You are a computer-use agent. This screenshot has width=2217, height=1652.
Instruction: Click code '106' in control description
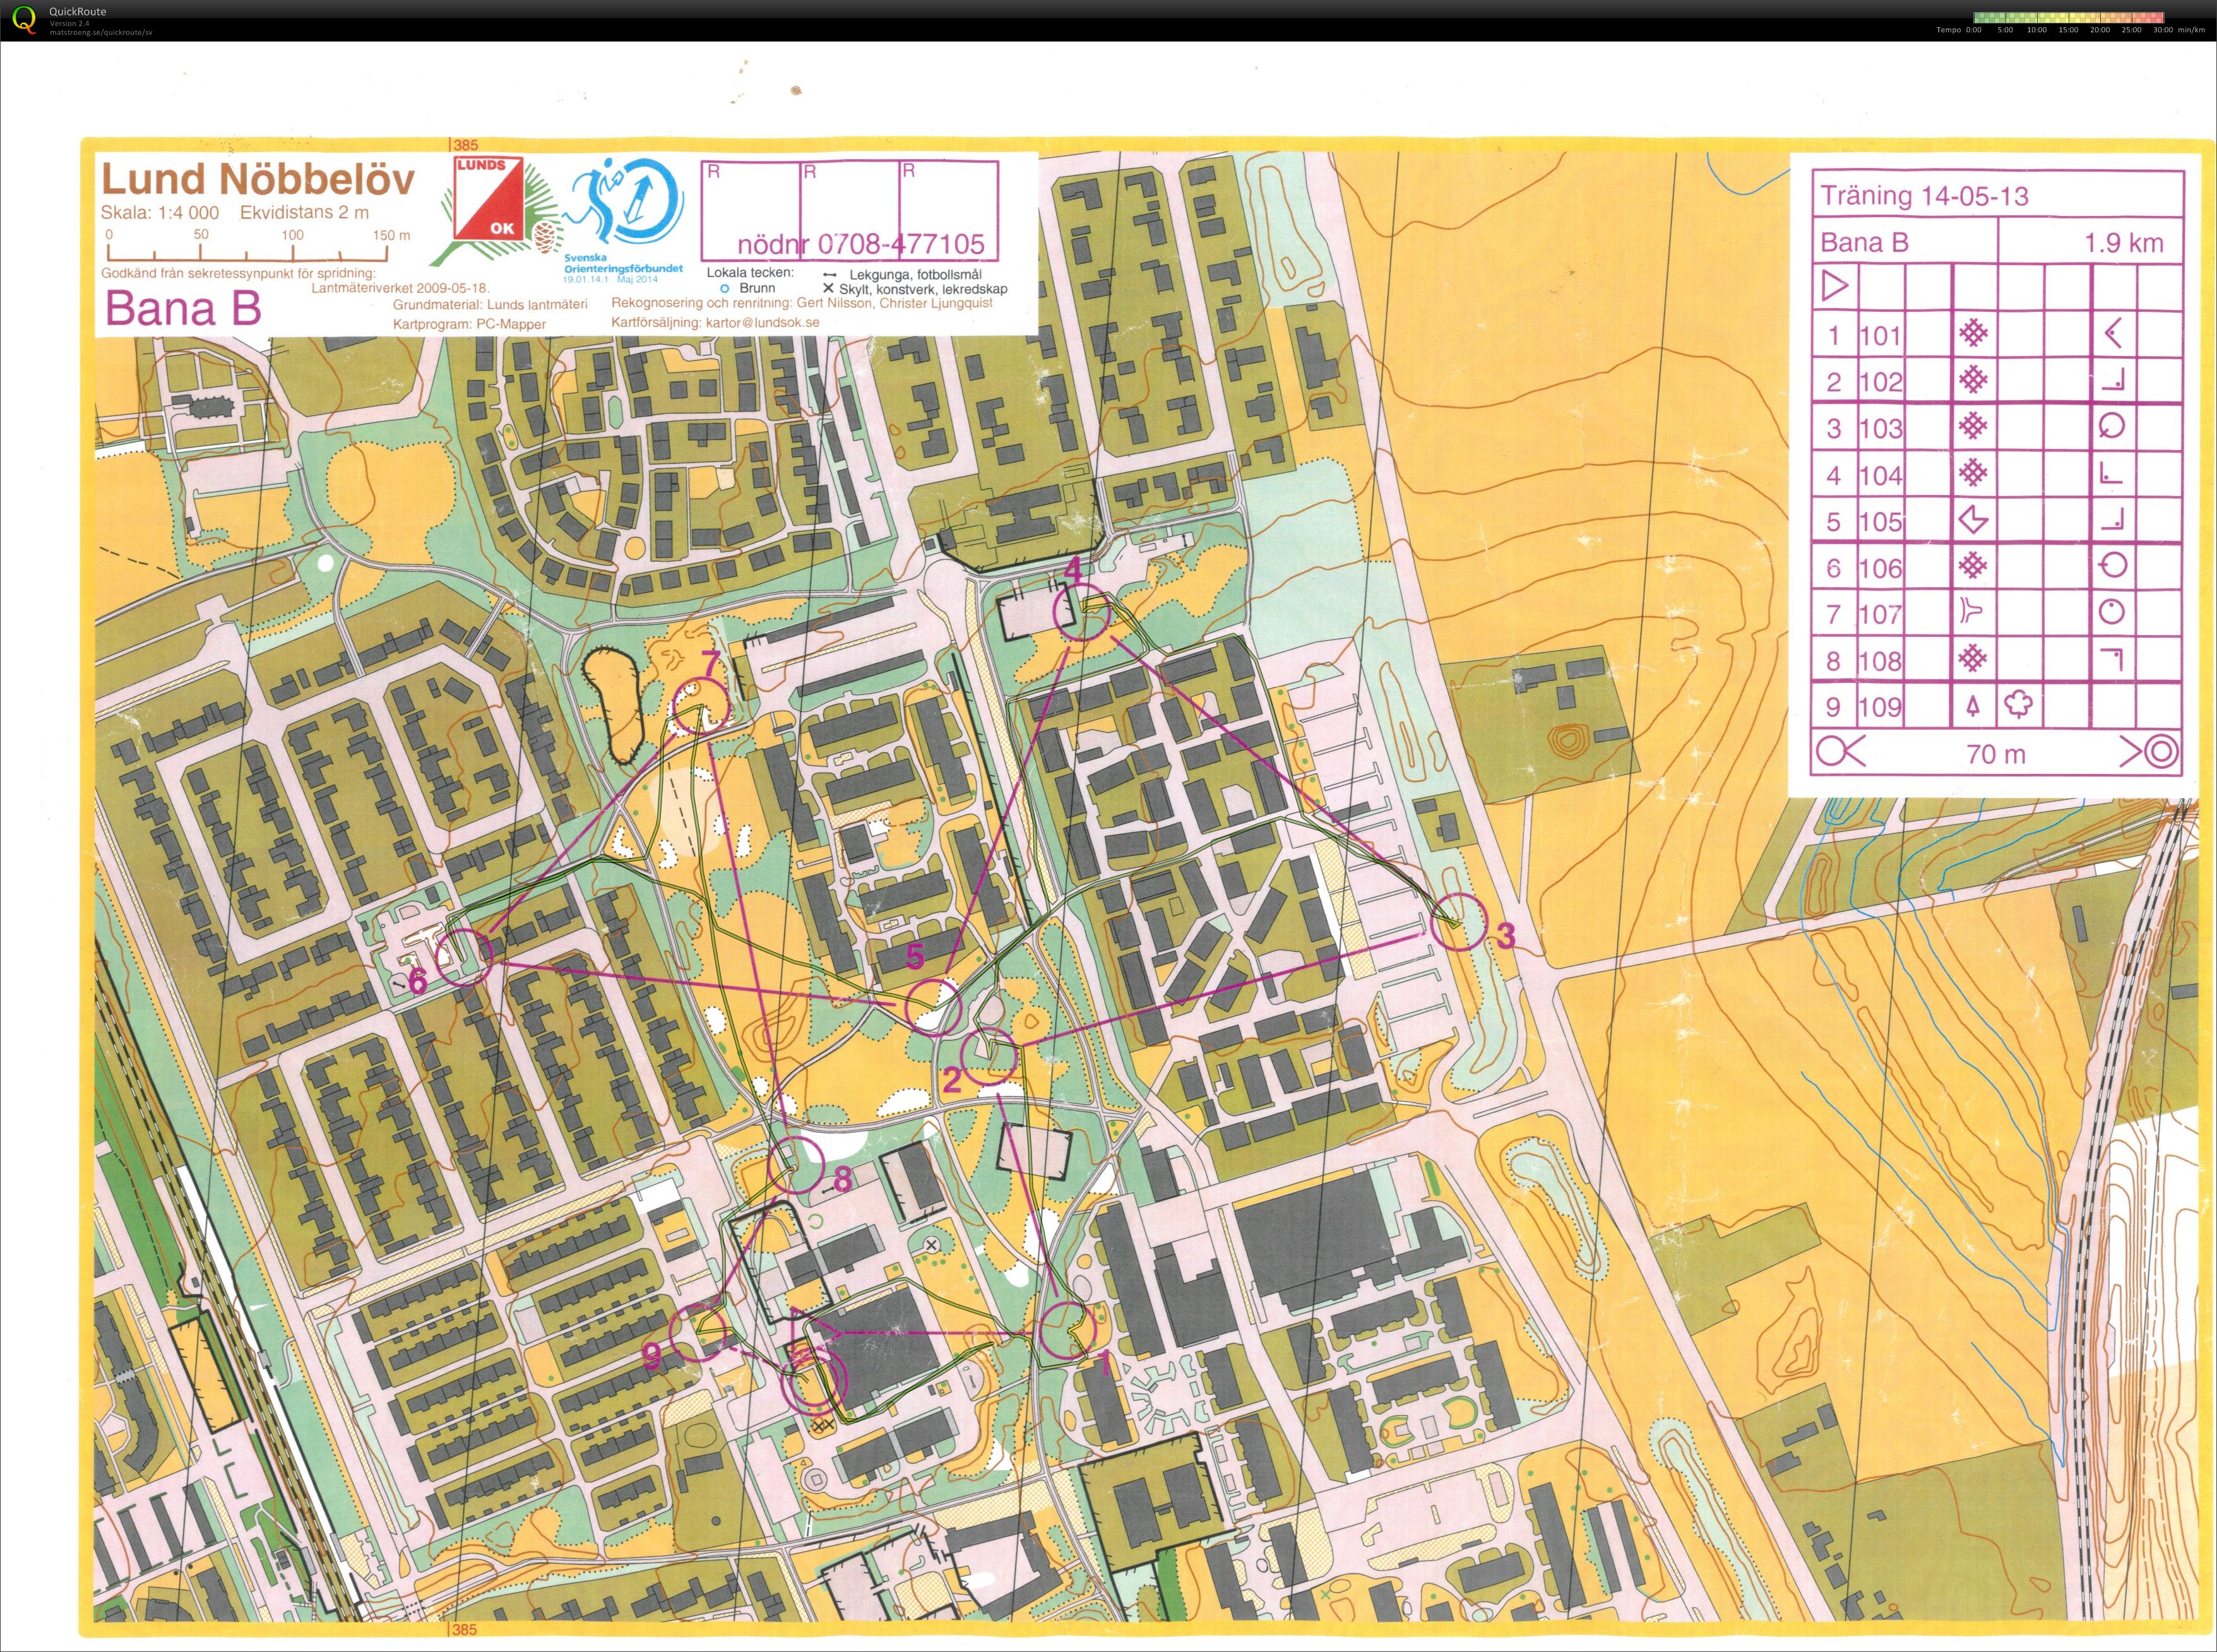1880,568
